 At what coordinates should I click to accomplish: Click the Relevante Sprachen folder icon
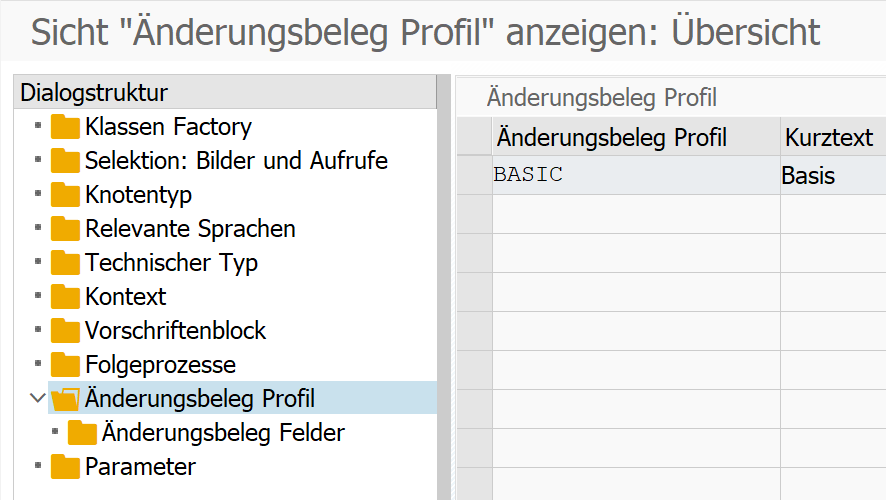coord(66,229)
